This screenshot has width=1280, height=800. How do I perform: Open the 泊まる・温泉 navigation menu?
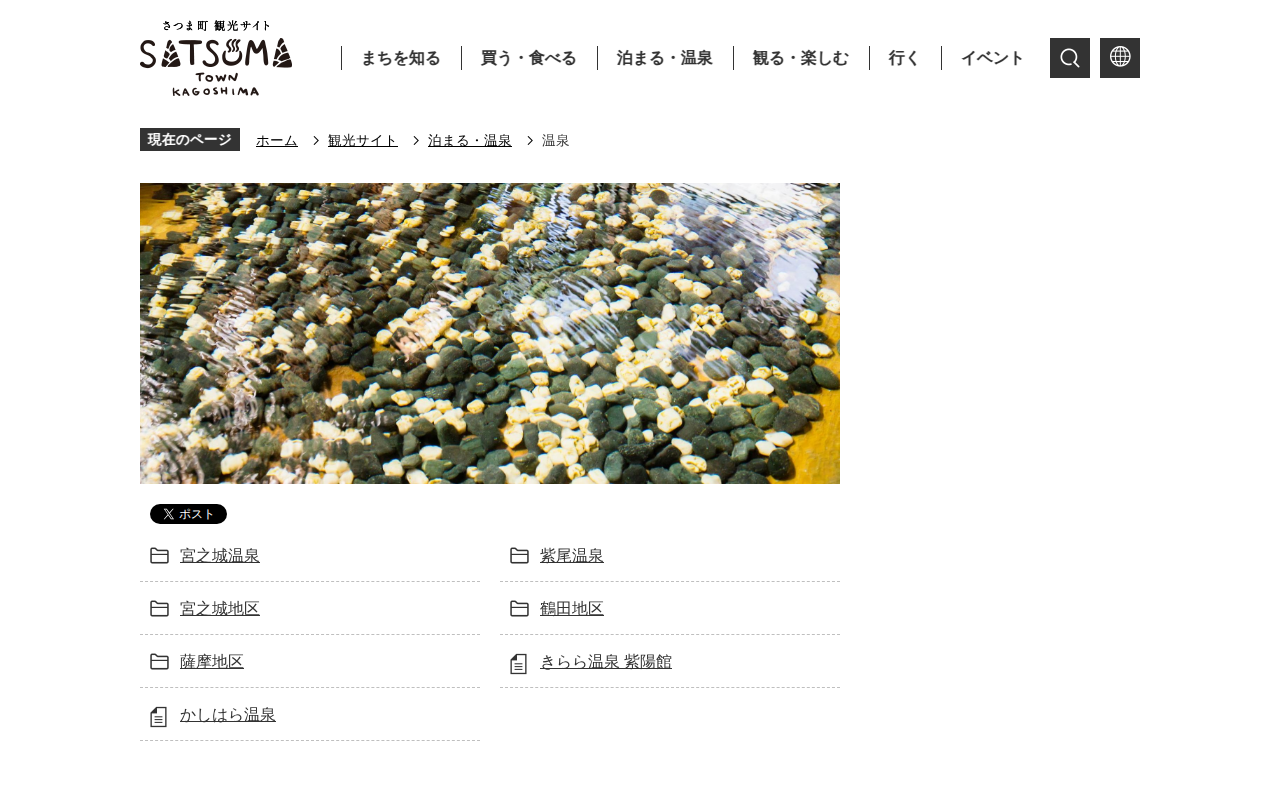(x=665, y=58)
